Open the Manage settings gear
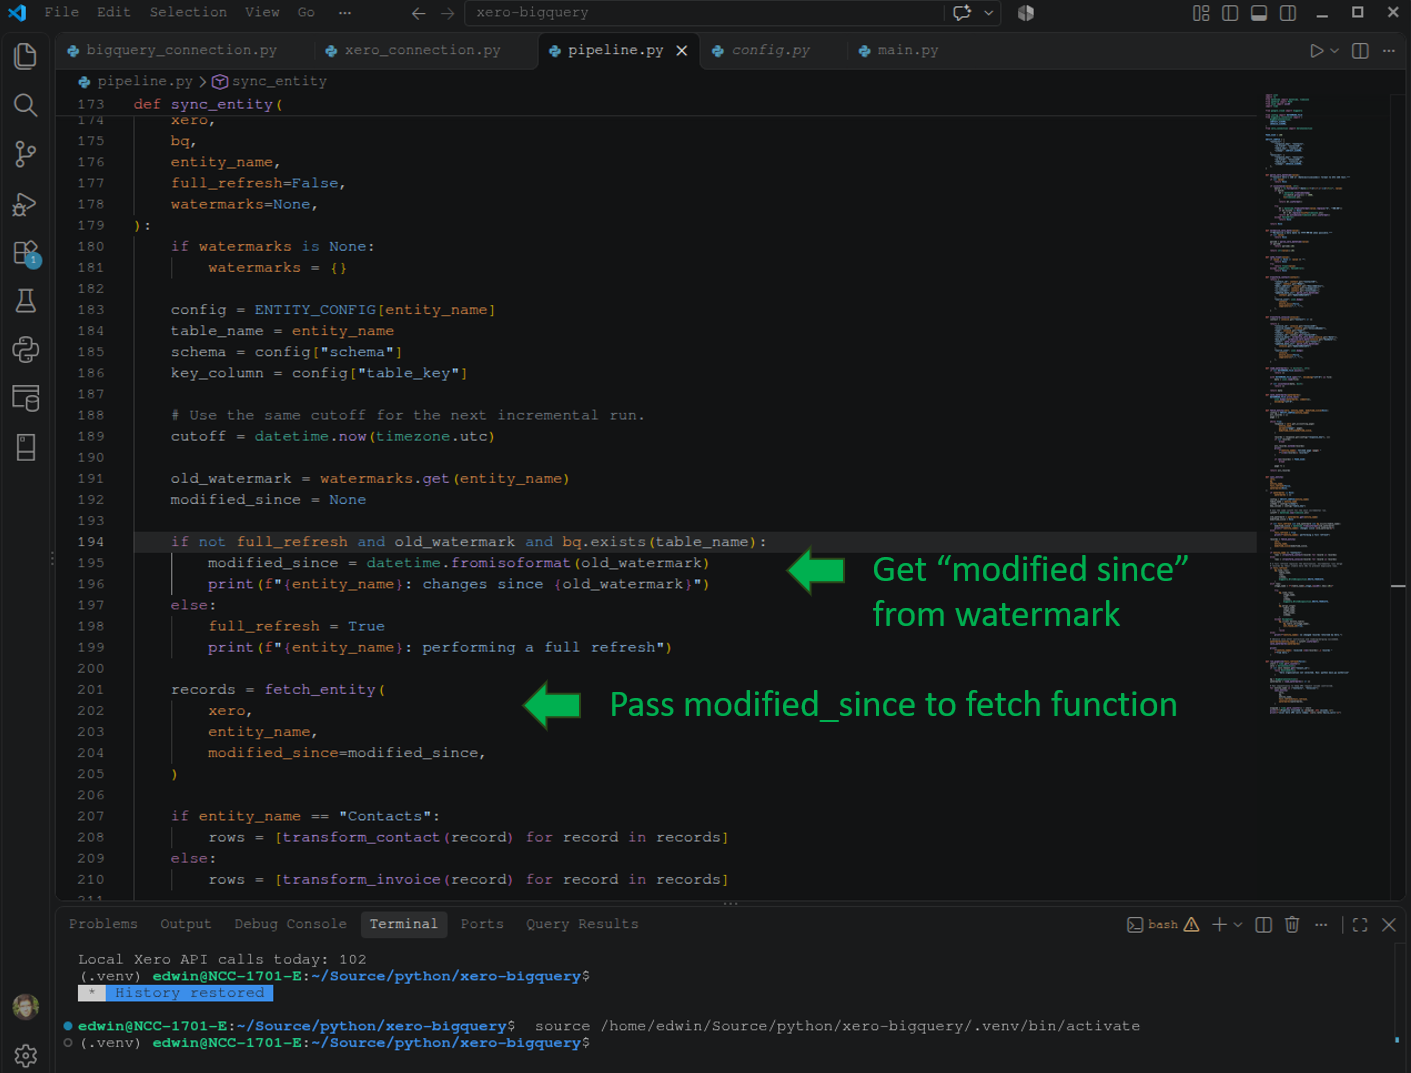1411x1073 pixels. [26, 1055]
